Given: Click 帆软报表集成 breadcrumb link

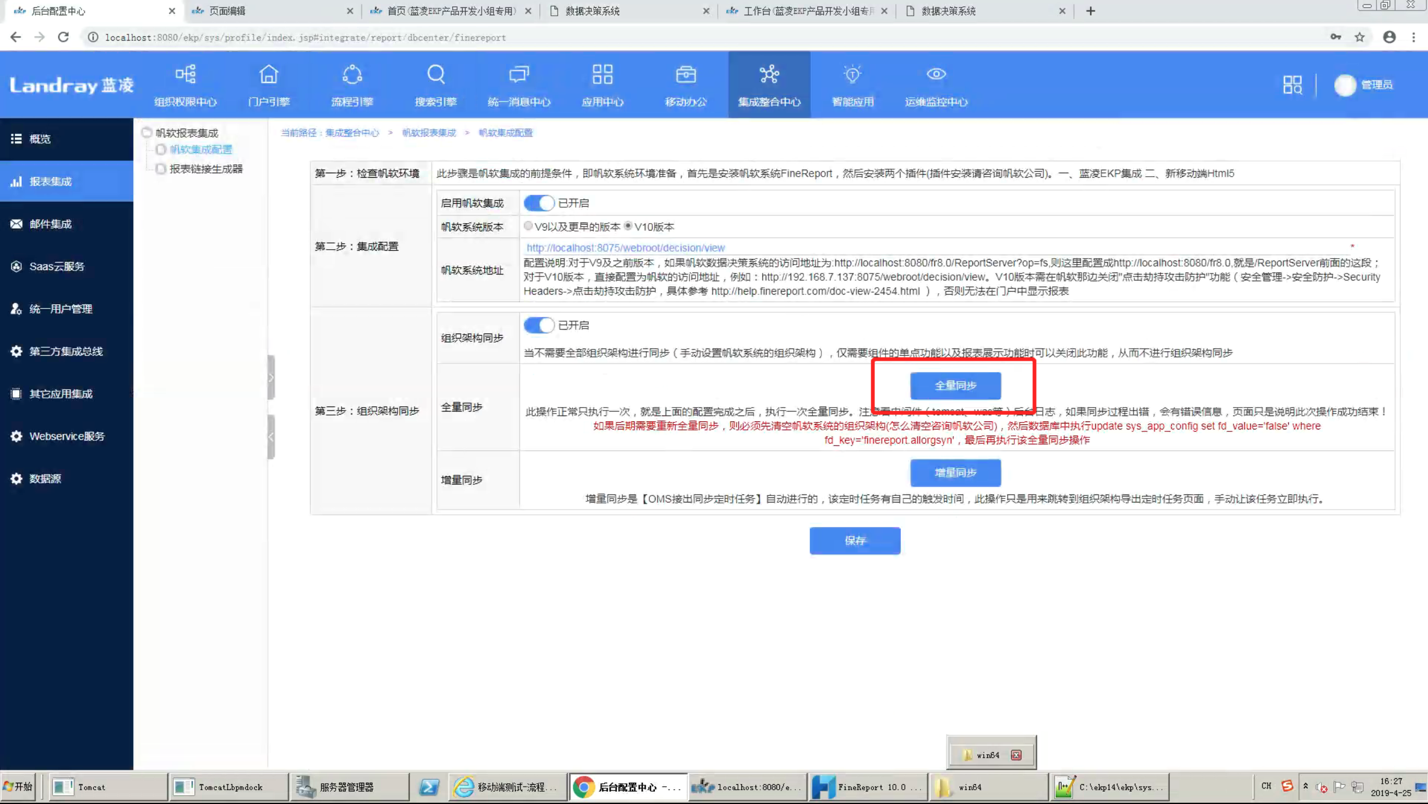Looking at the screenshot, I should point(429,132).
